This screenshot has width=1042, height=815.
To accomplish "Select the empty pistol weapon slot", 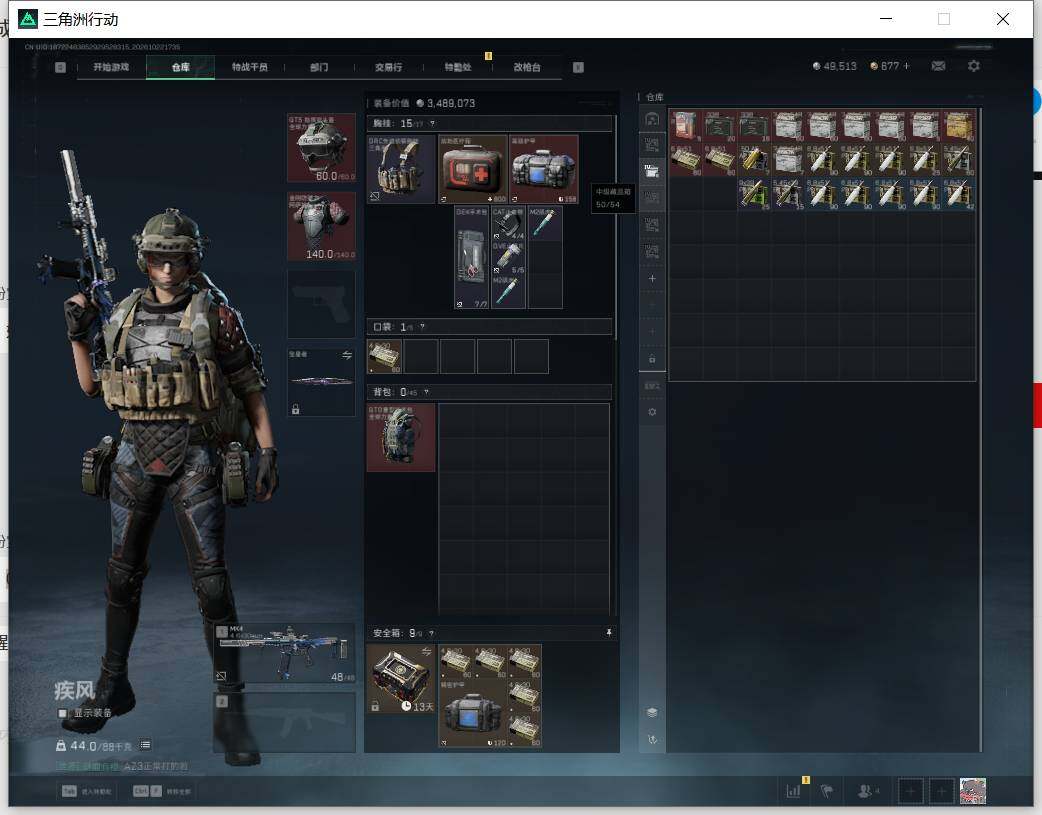I will click(321, 304).
